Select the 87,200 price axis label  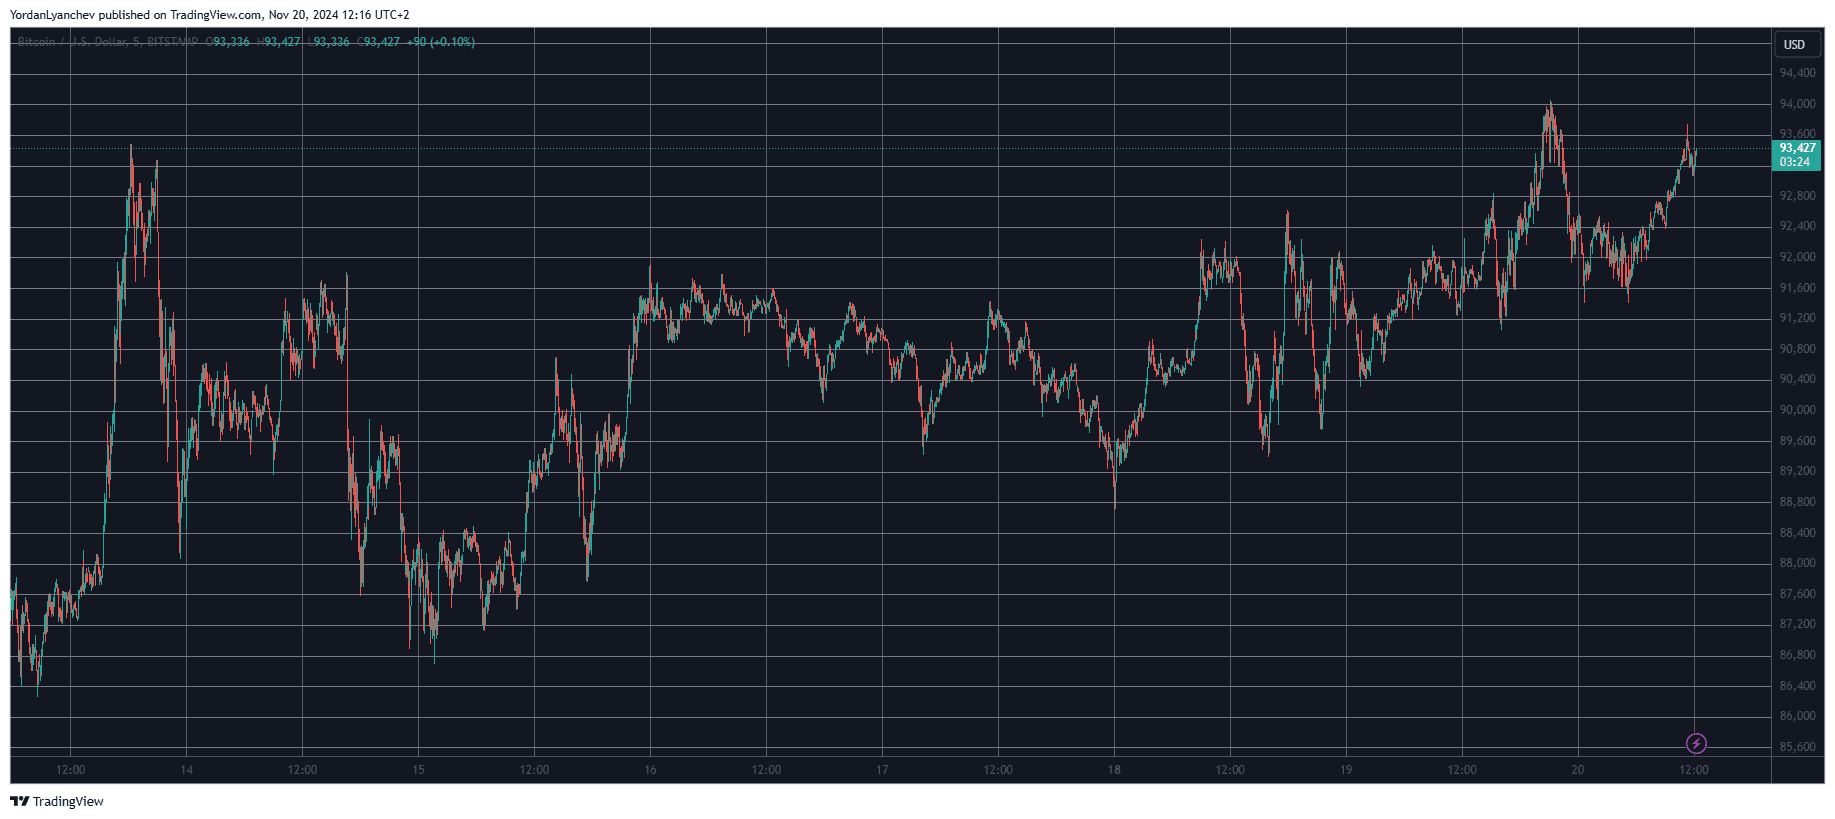tap(1797, 624)
